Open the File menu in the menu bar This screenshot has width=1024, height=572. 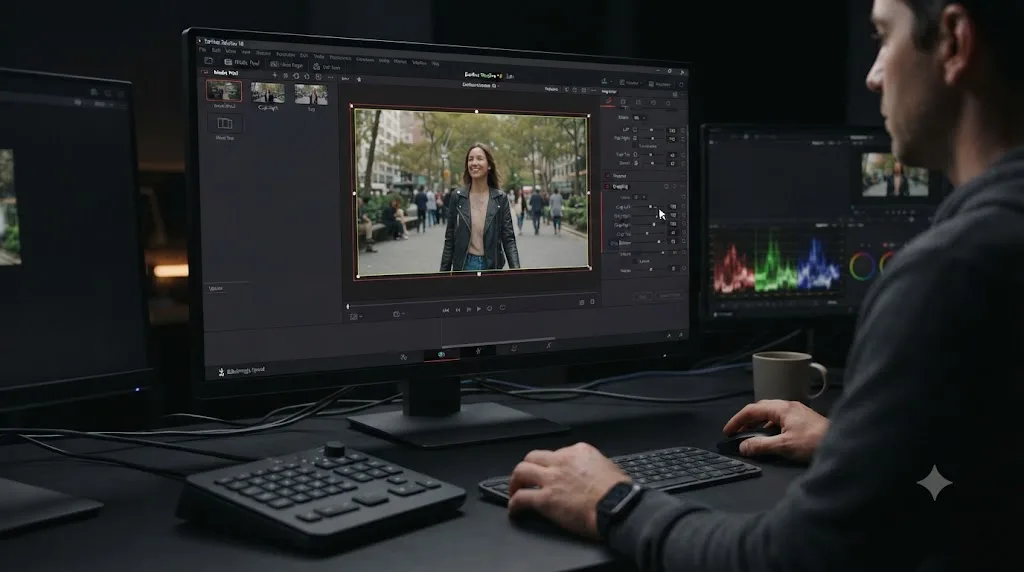[202, 50]
